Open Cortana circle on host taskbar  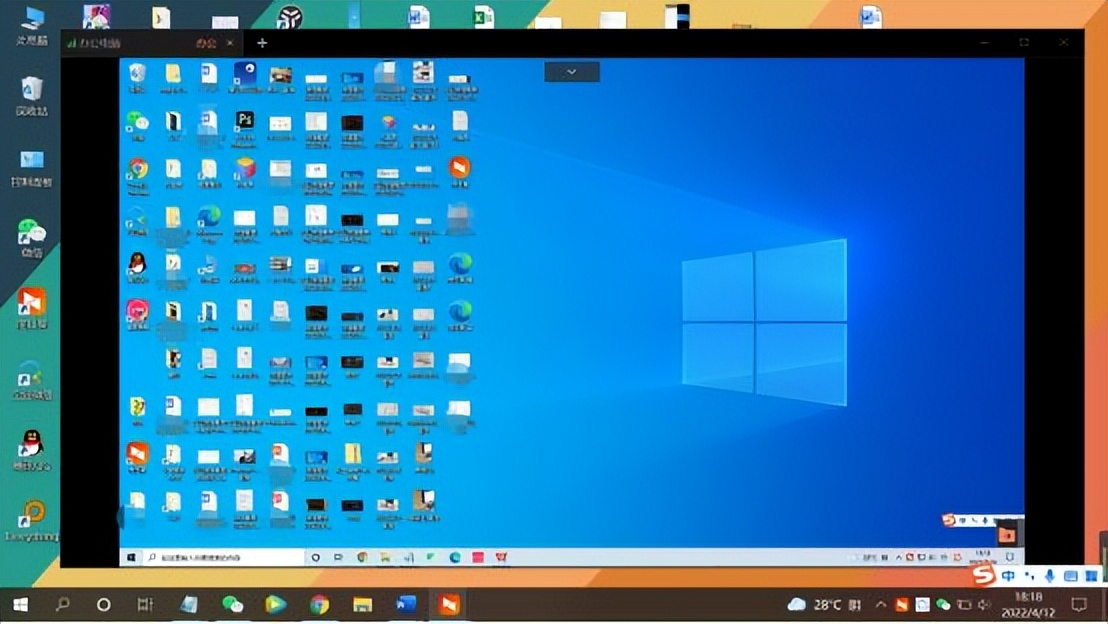[103, 604]
